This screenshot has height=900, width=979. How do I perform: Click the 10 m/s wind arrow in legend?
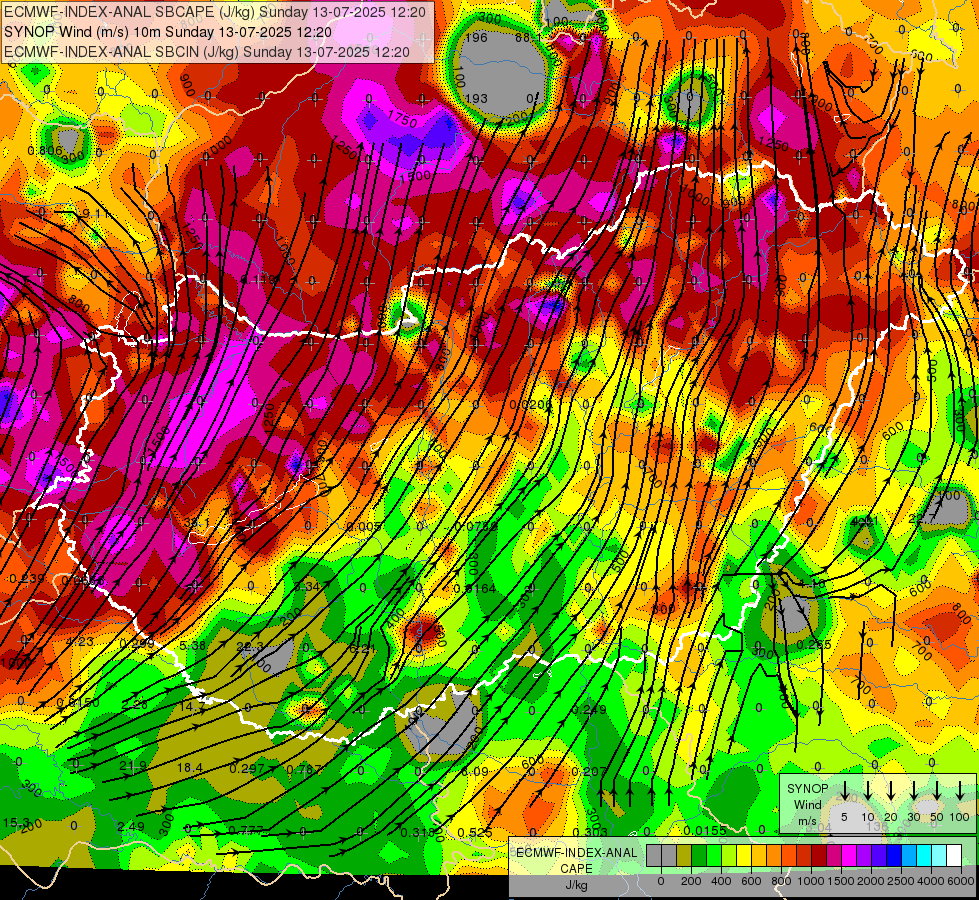pos(868,791)
